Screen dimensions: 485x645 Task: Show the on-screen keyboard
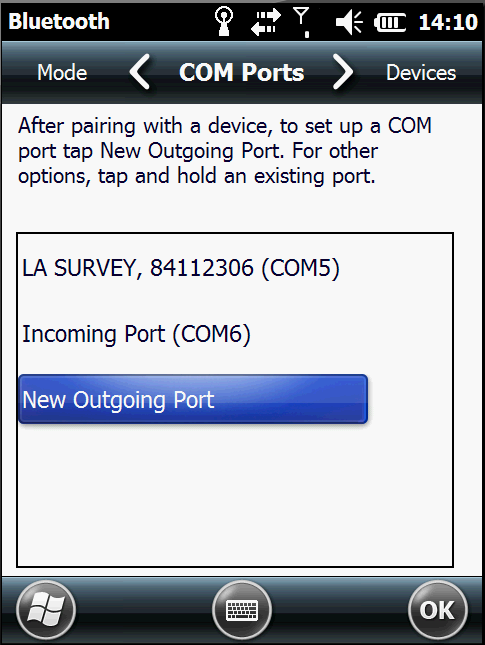[242, 610]
